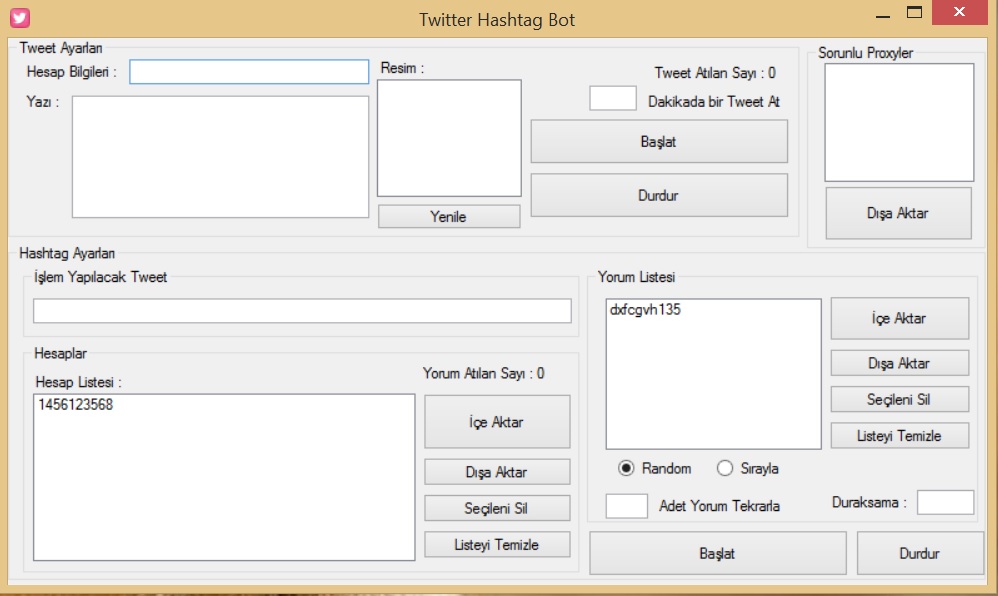This screenshot has height=596, width=998.
Task: Click the Sorunlu Proxyler list box
Action: (x=899, y=122)
